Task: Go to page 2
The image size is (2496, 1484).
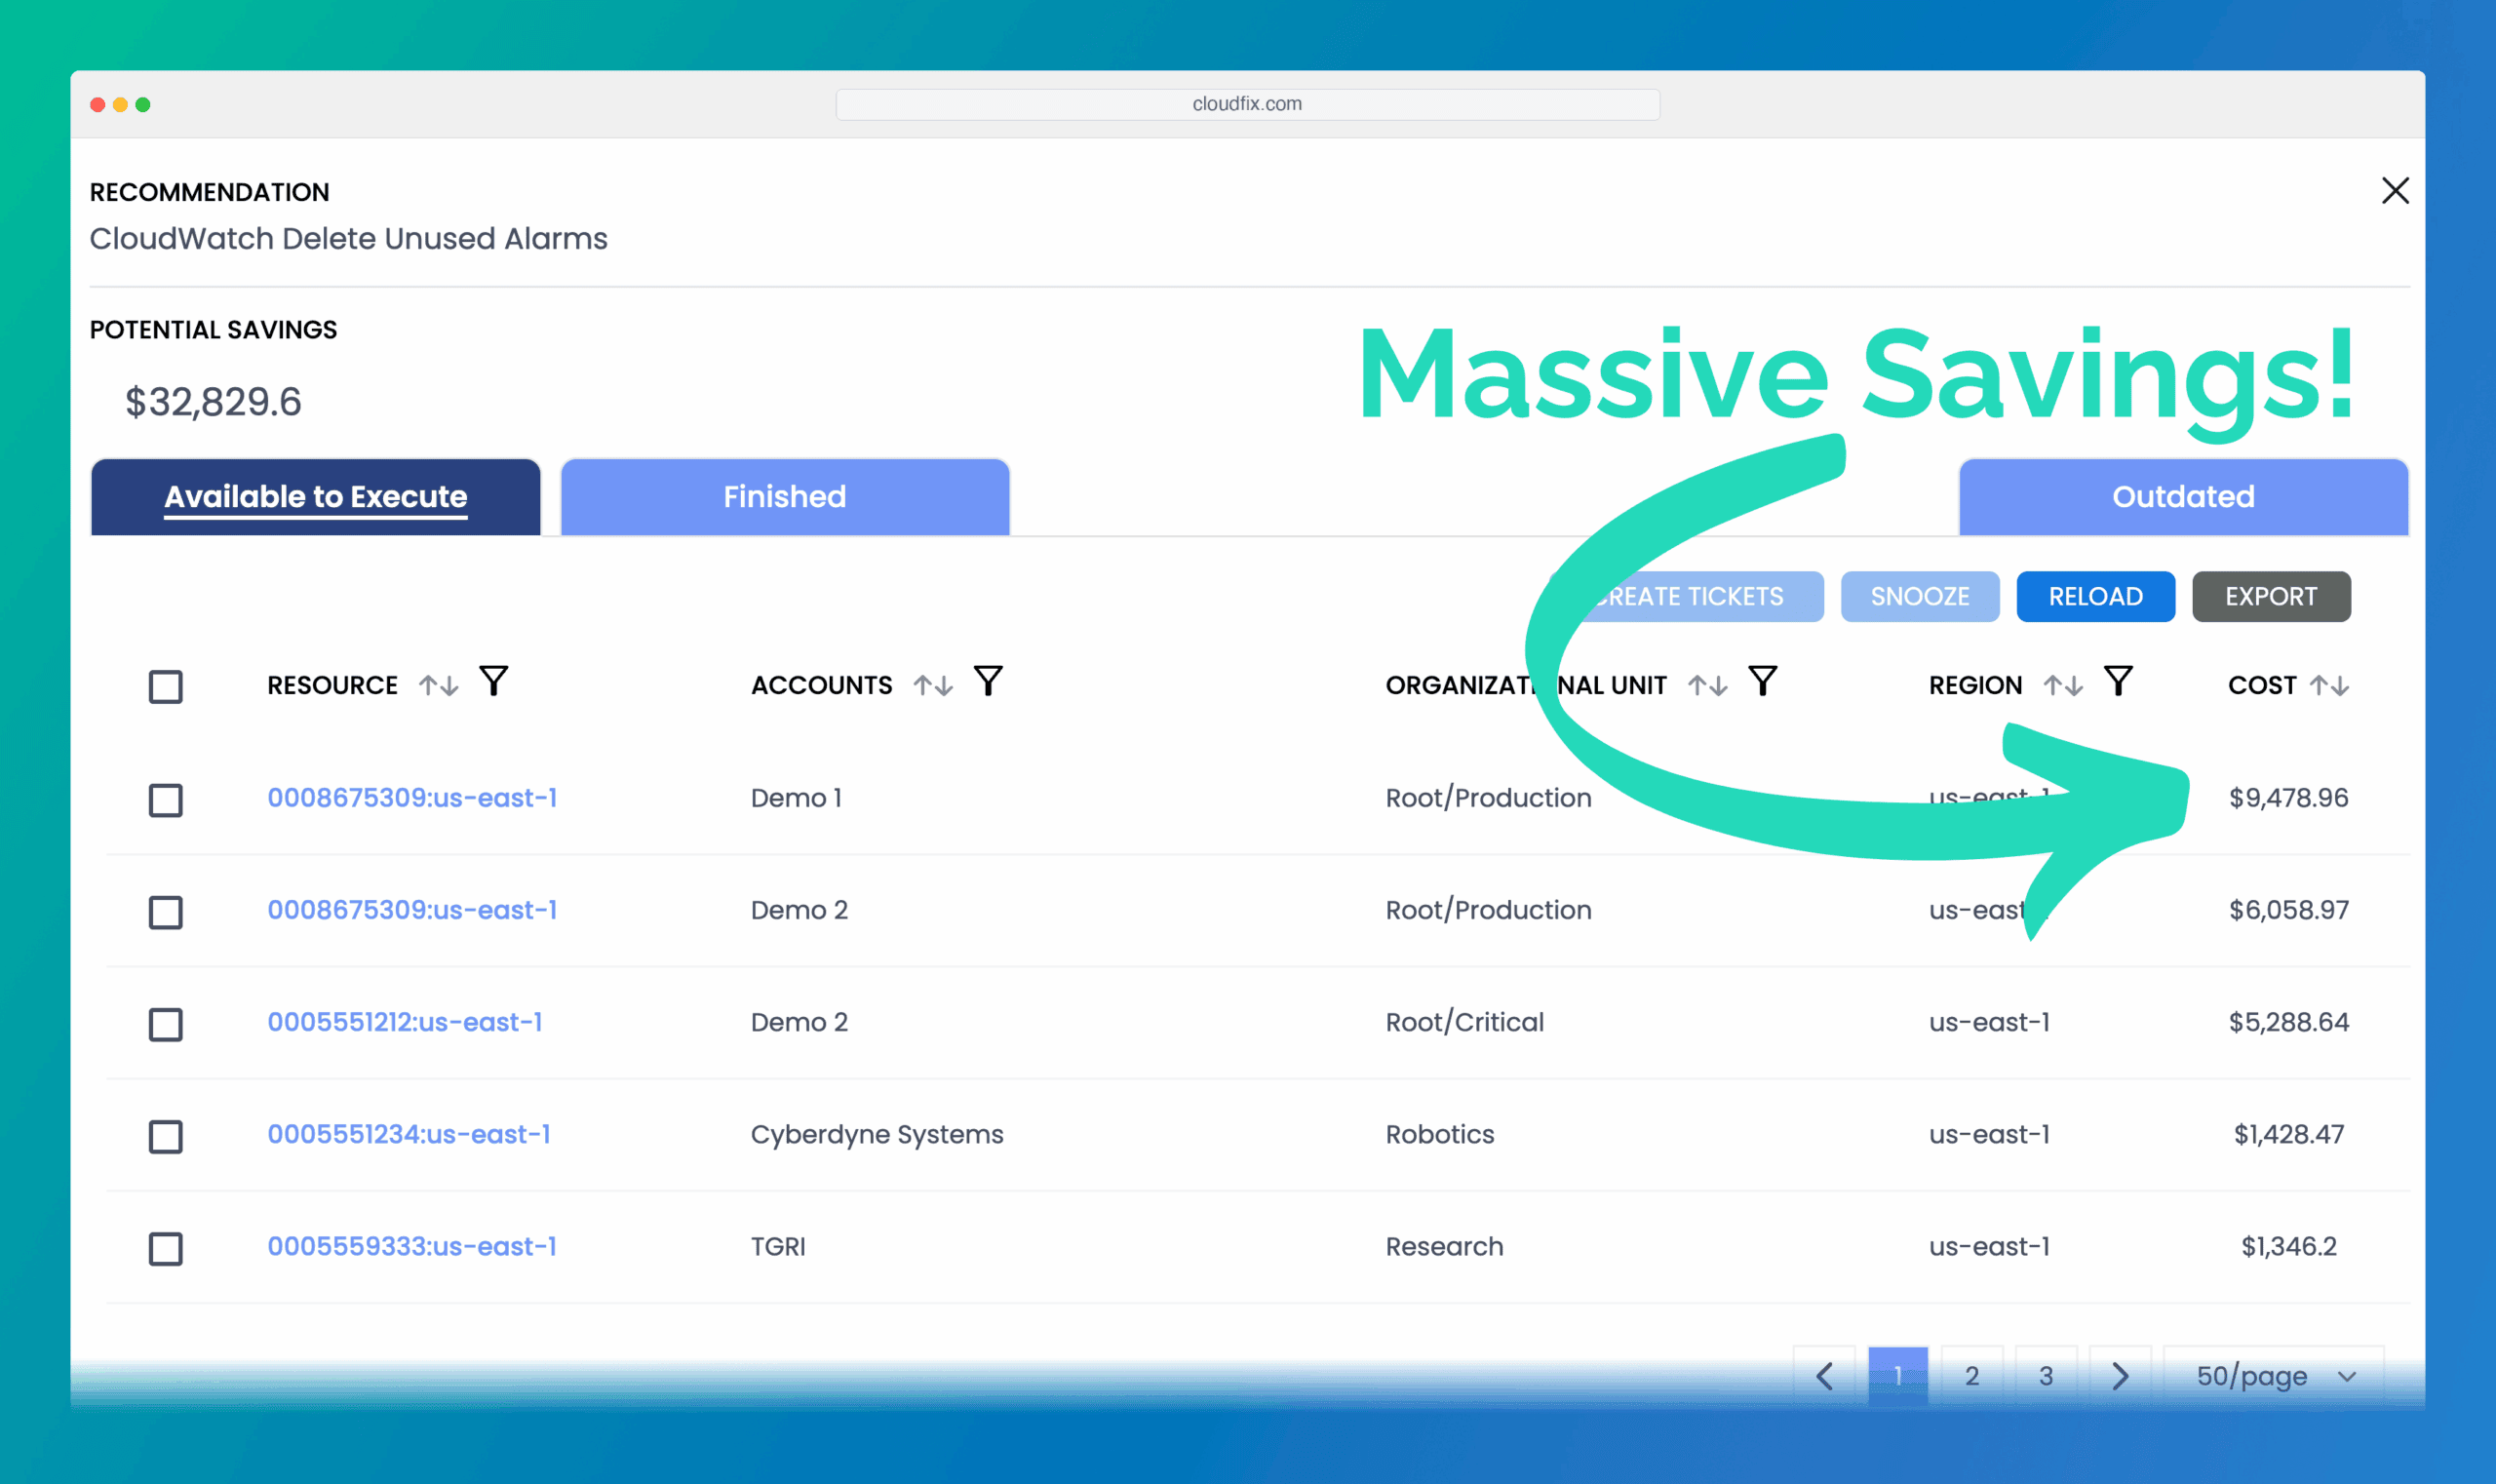Action: click(x=1972, y=1376)
